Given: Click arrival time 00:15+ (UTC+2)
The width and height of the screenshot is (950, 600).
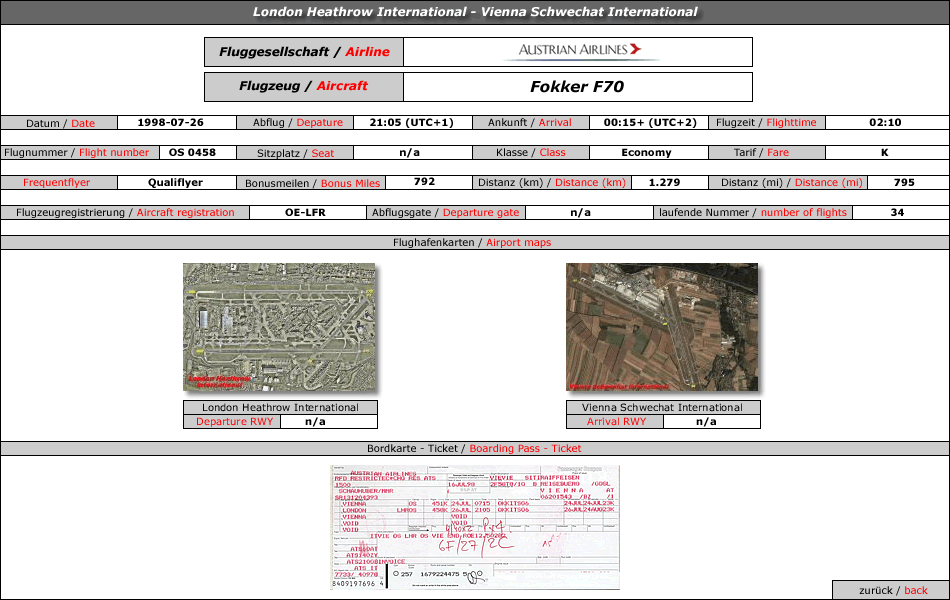Looking at the screenshot, I should coord(650,122).
